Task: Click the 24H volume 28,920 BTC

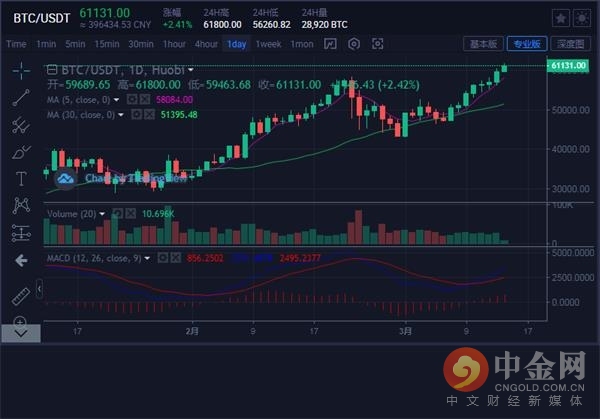Action: 324,25
